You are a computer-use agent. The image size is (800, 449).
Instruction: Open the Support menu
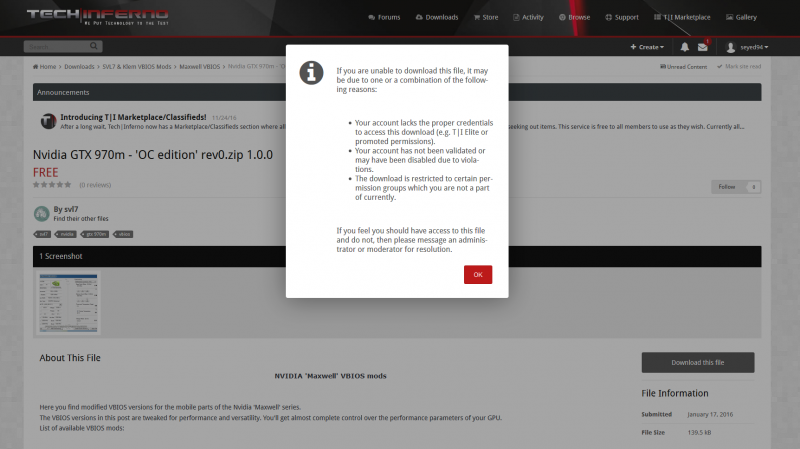[x=621, y=17]
